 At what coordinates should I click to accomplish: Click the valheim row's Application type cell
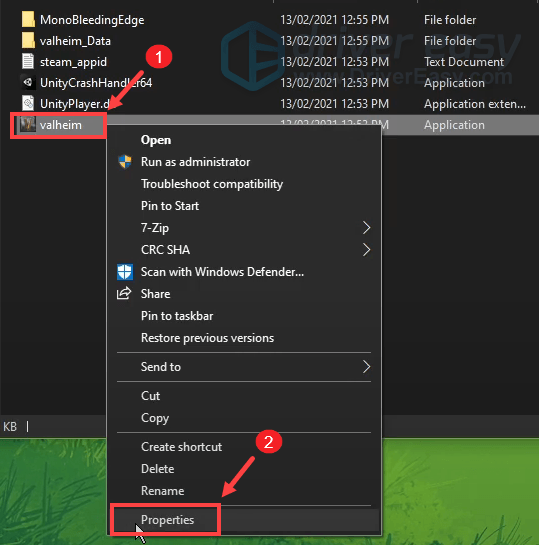tap(454, 125)
